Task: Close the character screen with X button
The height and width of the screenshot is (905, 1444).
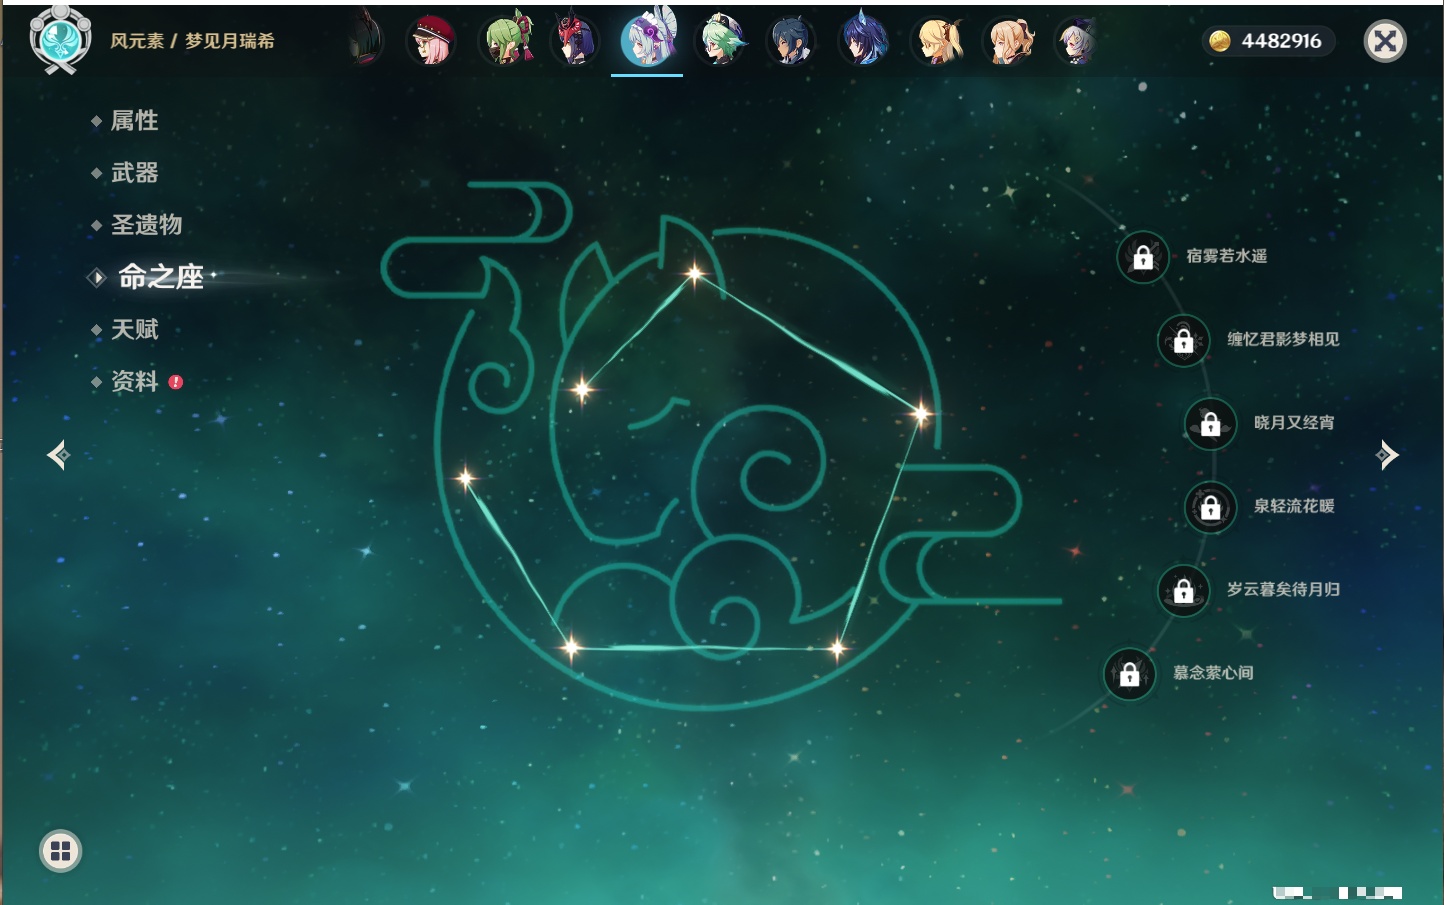Action: pyautogui.click(x=1385, y=41)
